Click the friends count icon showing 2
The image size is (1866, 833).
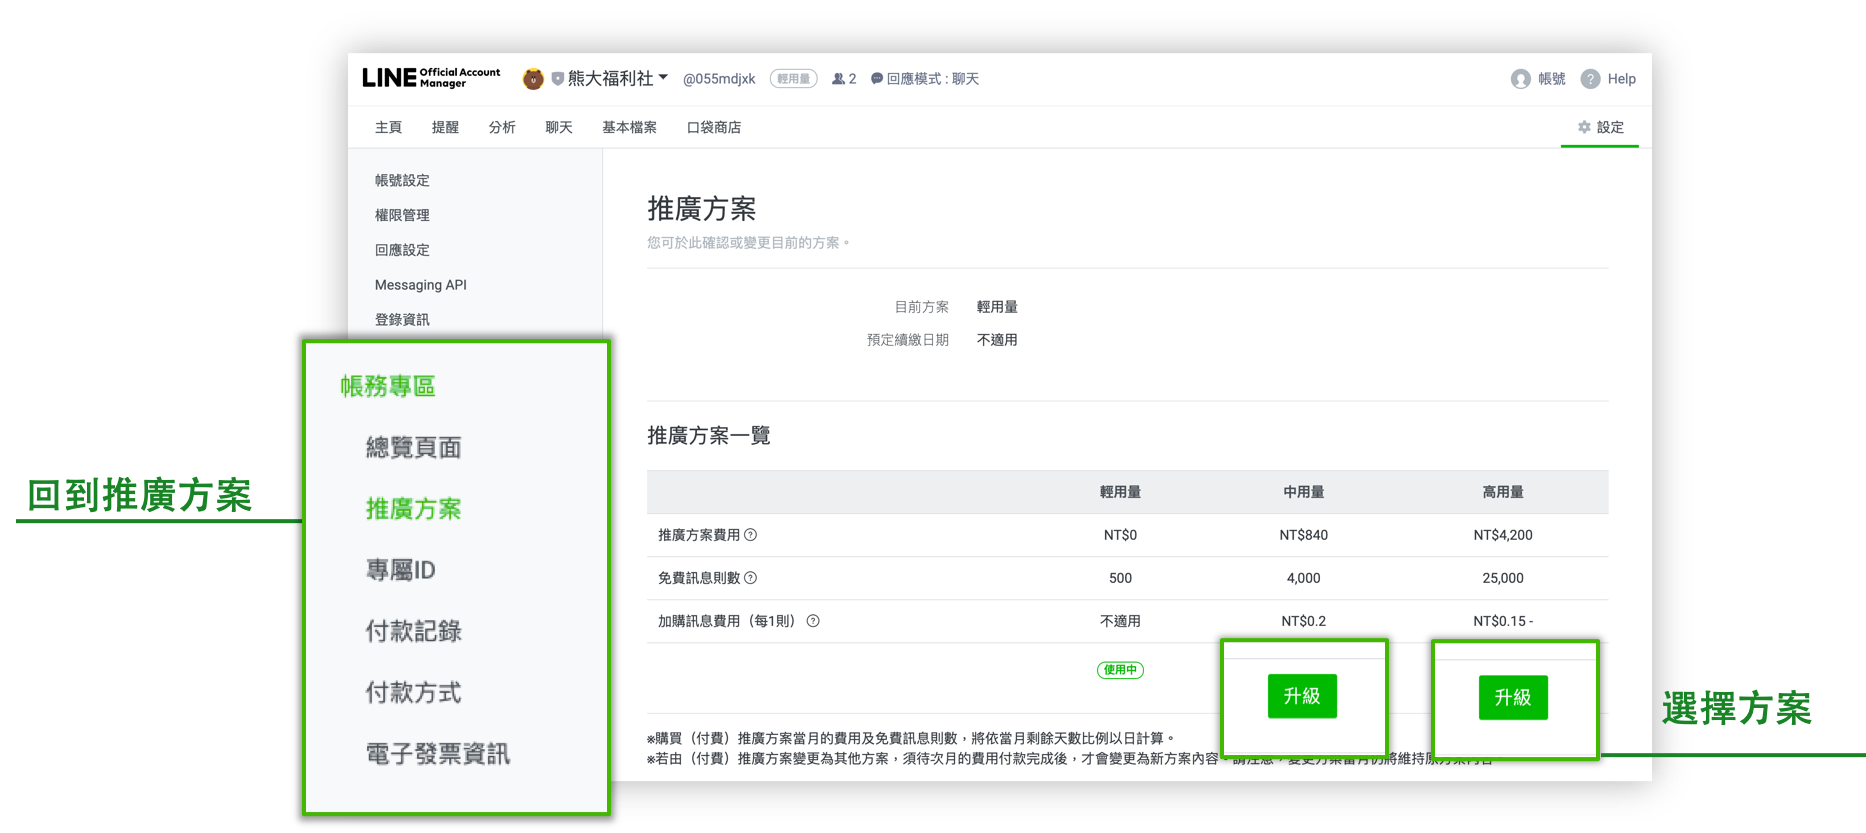[x=844, y=79]
